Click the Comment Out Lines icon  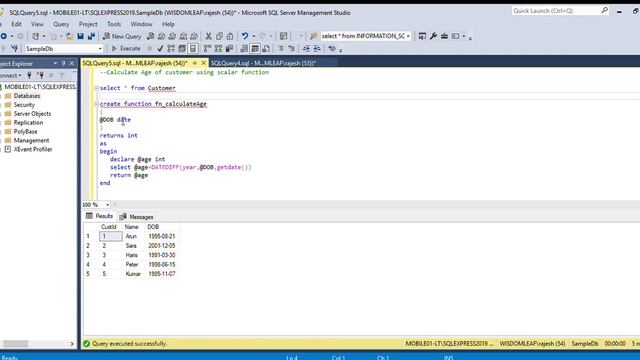[280, 49]
